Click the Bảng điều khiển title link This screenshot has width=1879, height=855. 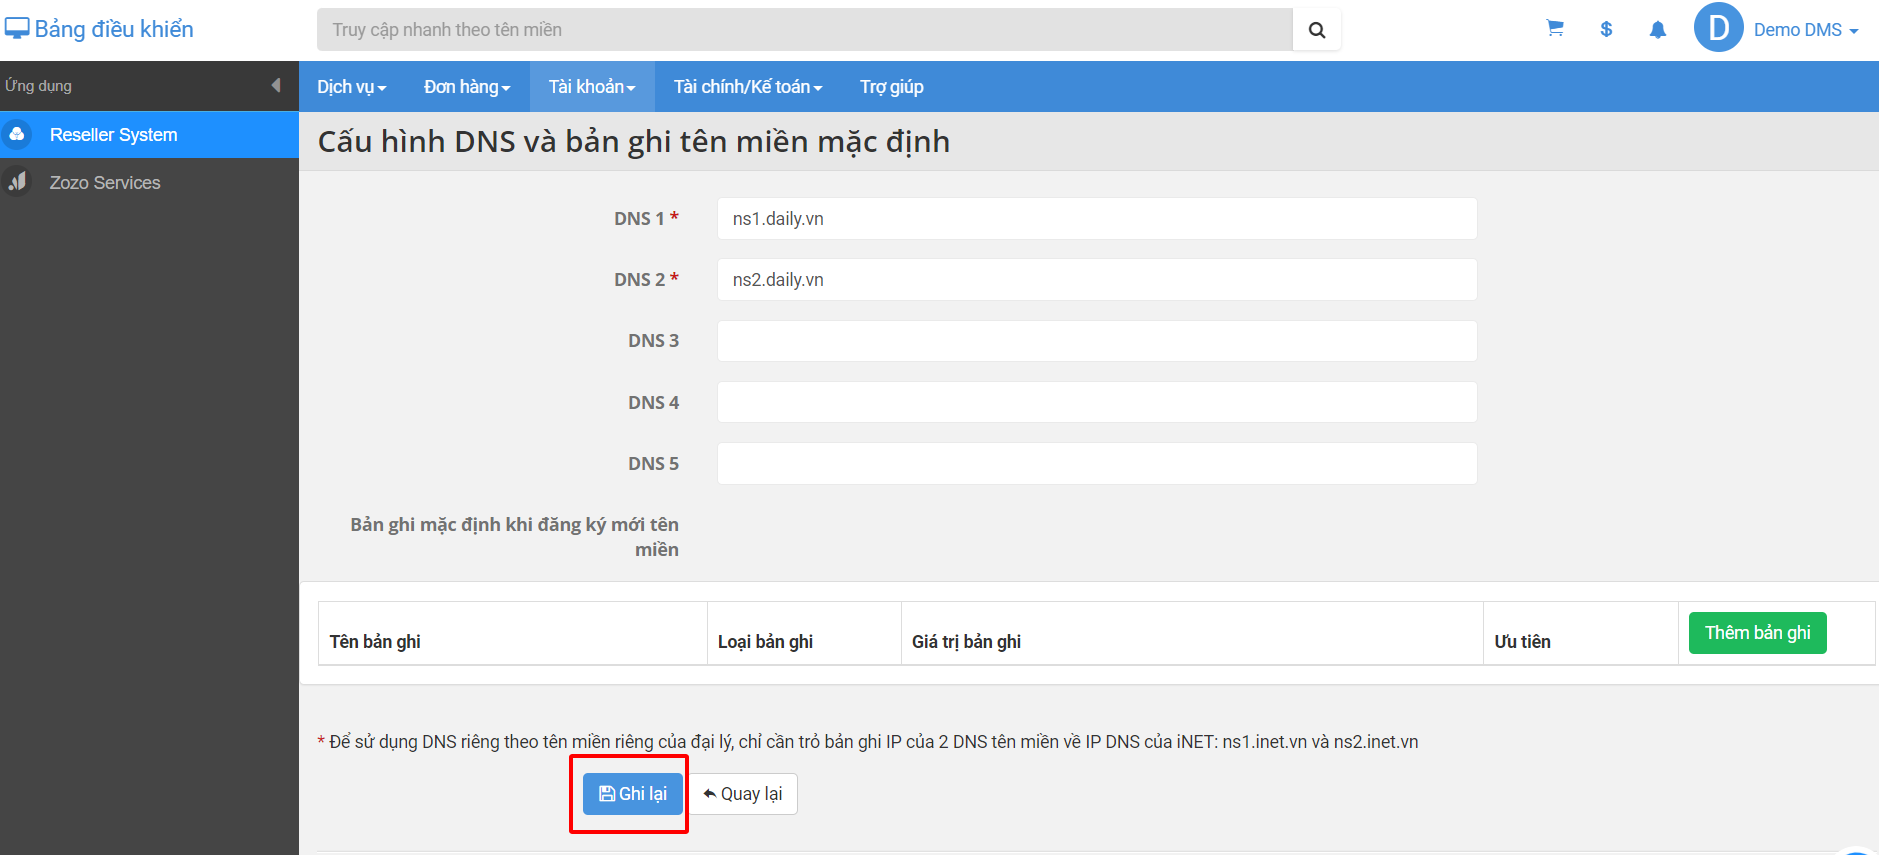point(114,29)
